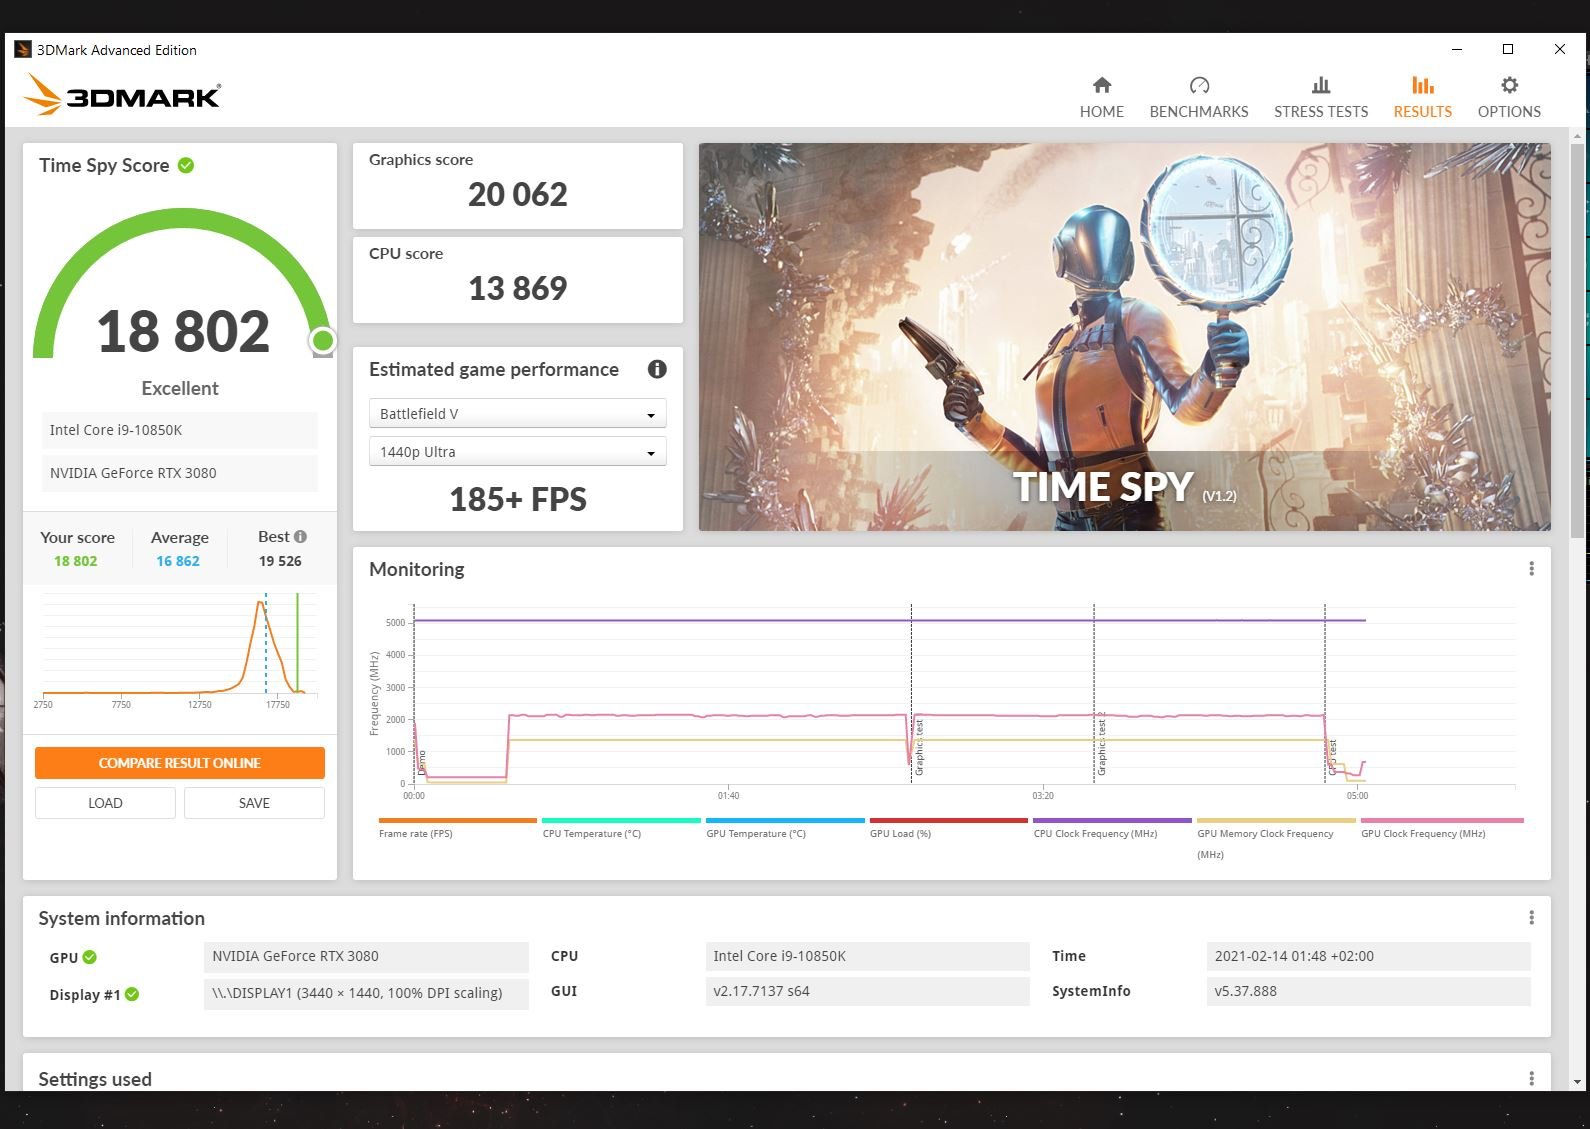Click the GPU validation checkmark
This screenshot has height=1129, width=1590.
click(90, 957)
